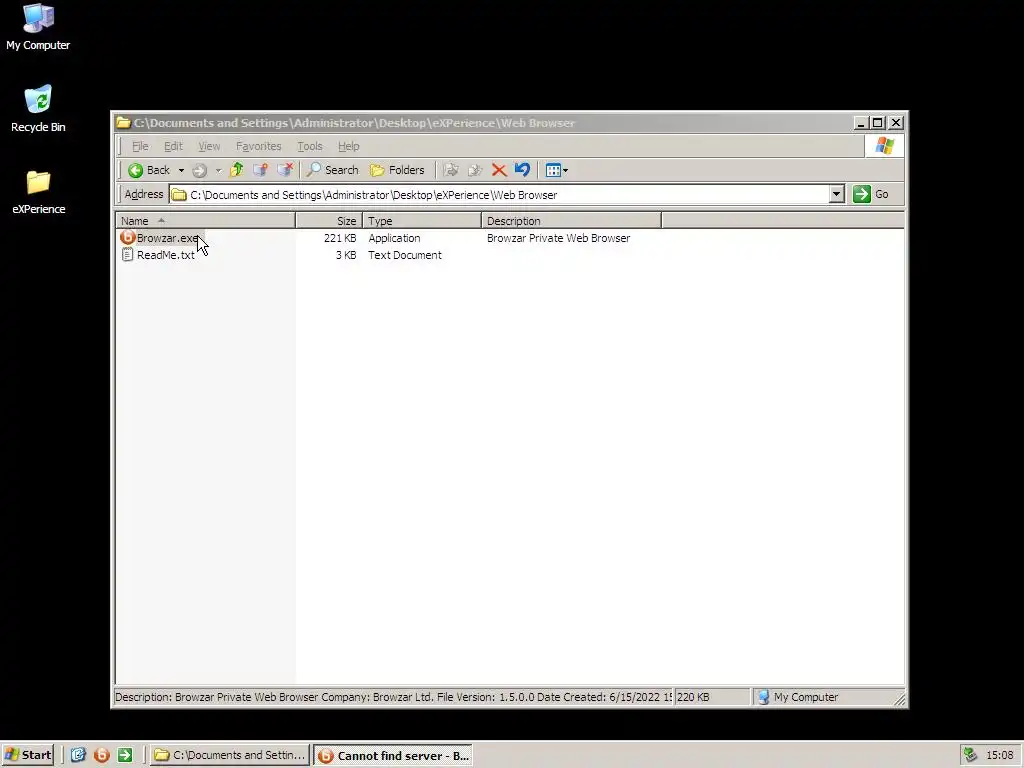The height and width of the screenshot is (768, 1024).
Task: Toggle the Folders pane
Action: click(x=397, y=170)
